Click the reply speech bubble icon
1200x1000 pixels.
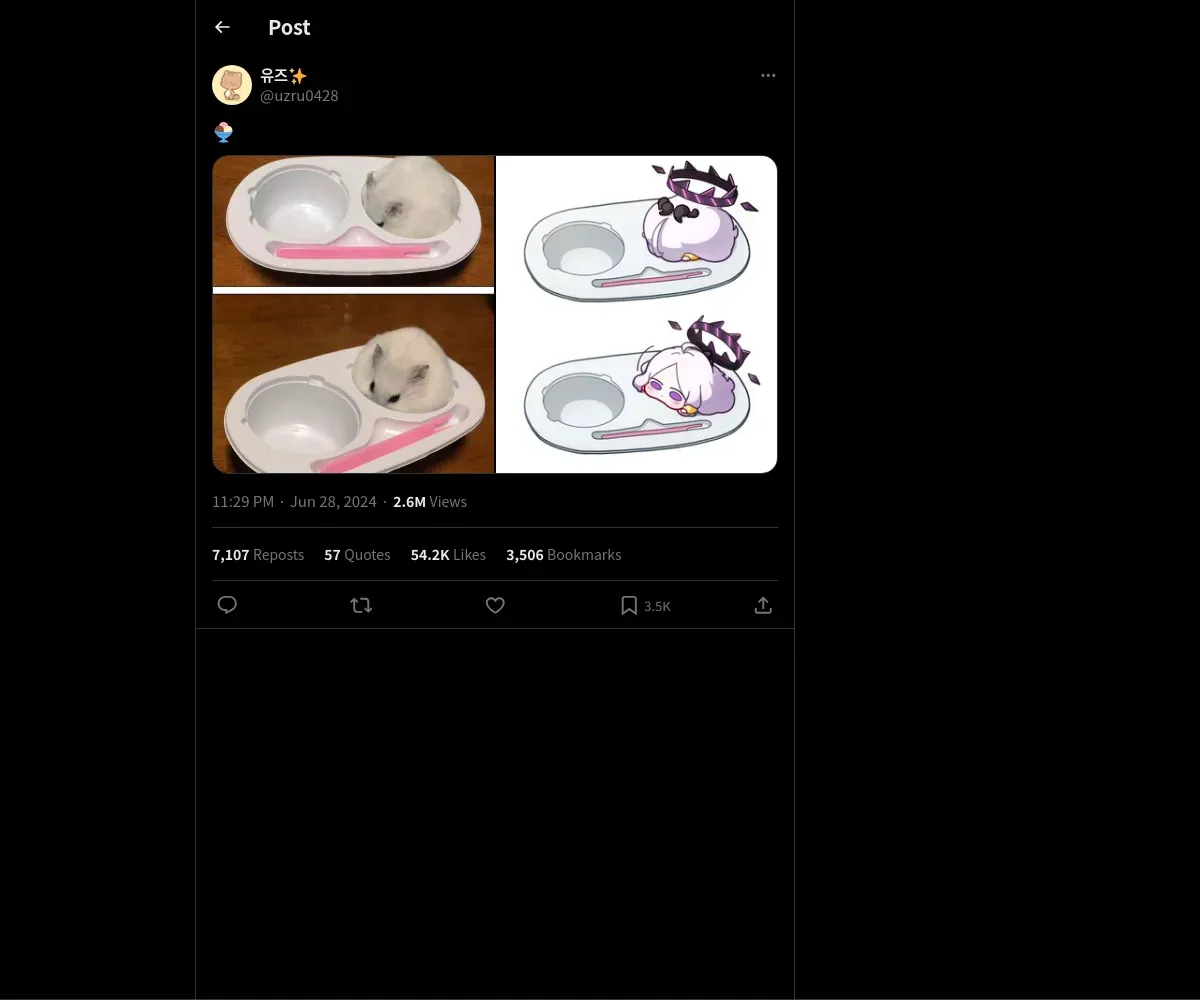pyautogui.click(x=227, y=605)
